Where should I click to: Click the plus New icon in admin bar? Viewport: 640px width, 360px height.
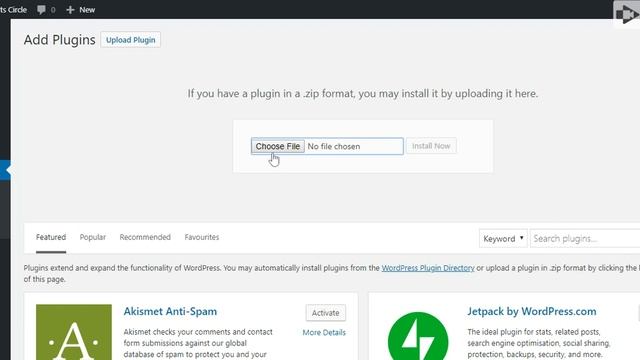pyautogui.click(x=80, y=10)
